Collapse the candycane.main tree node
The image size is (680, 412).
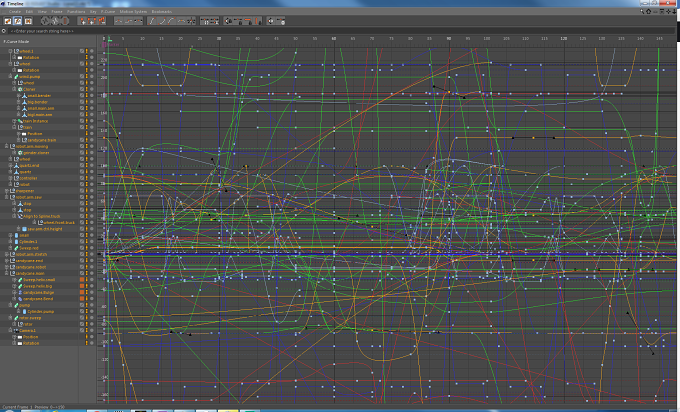pyautogui.click(x=7, y=273)
